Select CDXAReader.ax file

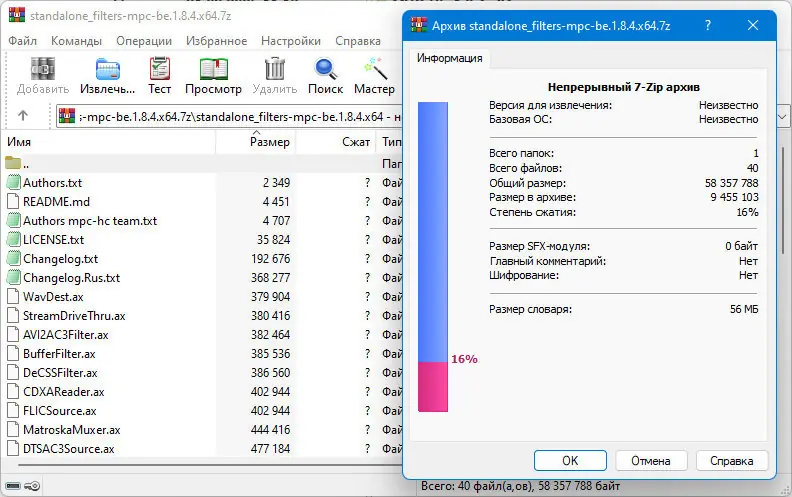point(64,392)
